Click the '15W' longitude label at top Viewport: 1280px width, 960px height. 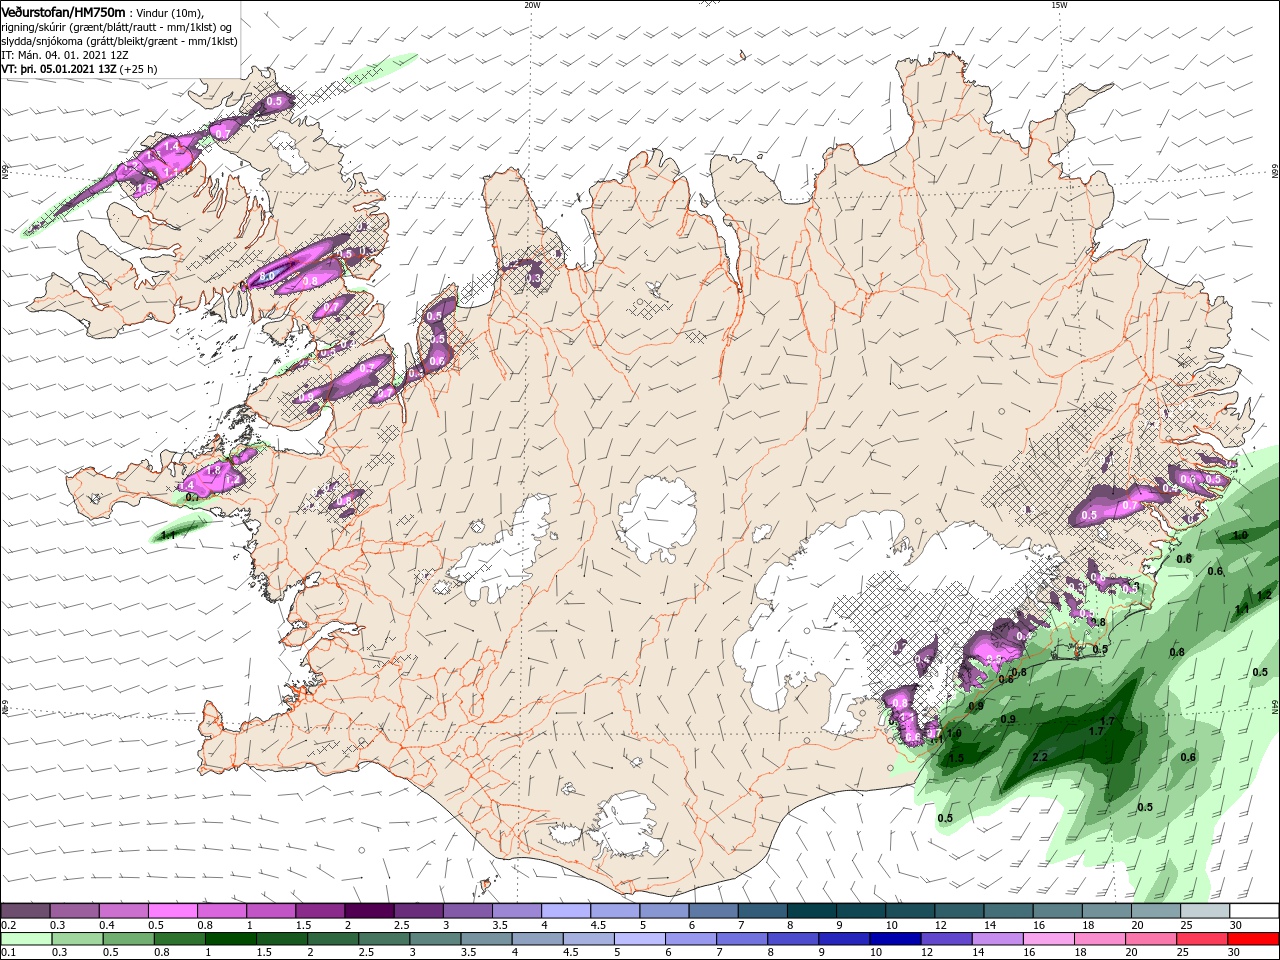point(1059,5)
